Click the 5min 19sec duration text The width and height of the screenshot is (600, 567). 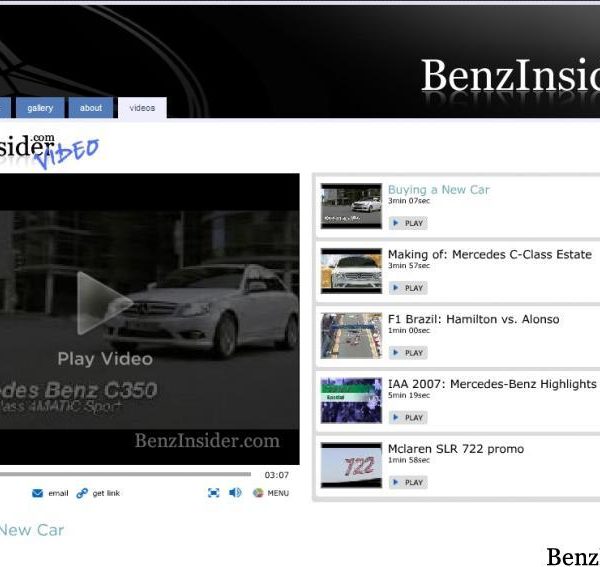[409, 395]
